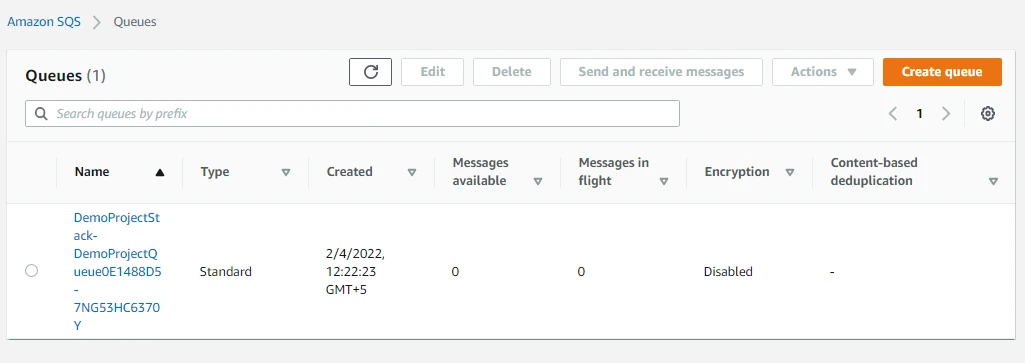The width and height of the screenshot is (1025, 363).
Task: Open the DemoProjectStack queue link
Action: click(x=118, y=271)
